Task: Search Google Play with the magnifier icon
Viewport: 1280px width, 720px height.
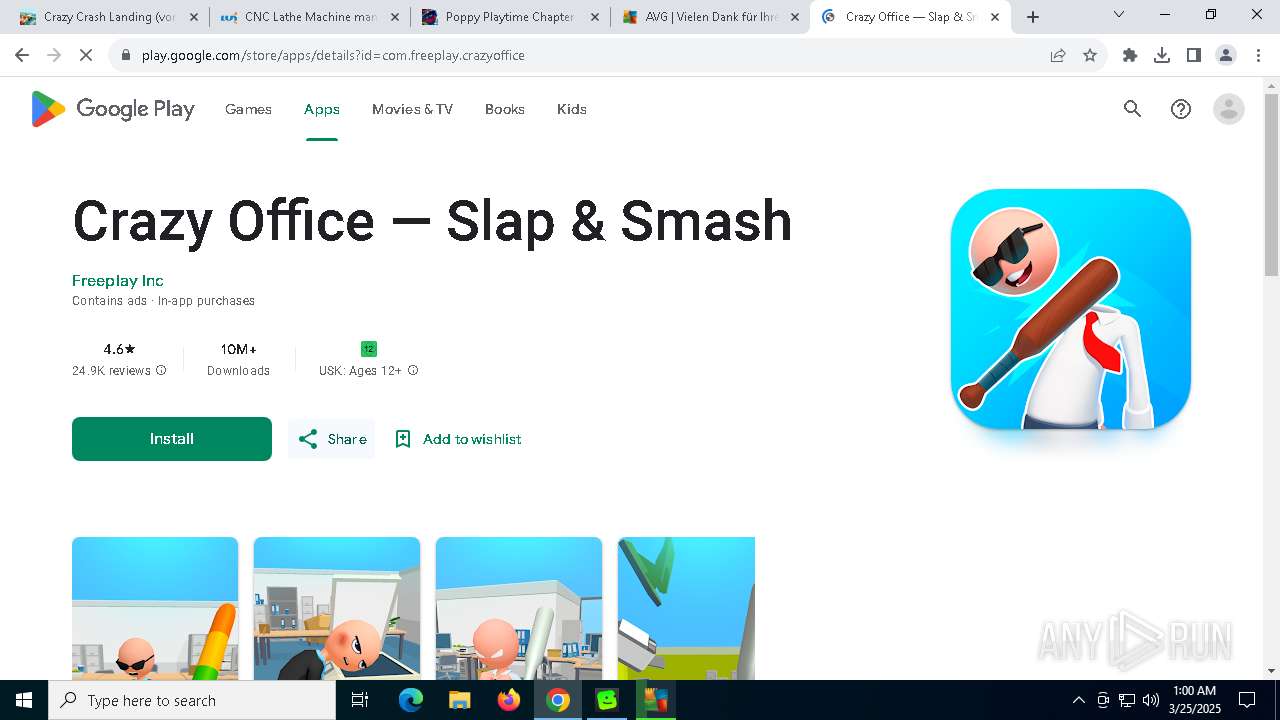Action: point(1132,109)
